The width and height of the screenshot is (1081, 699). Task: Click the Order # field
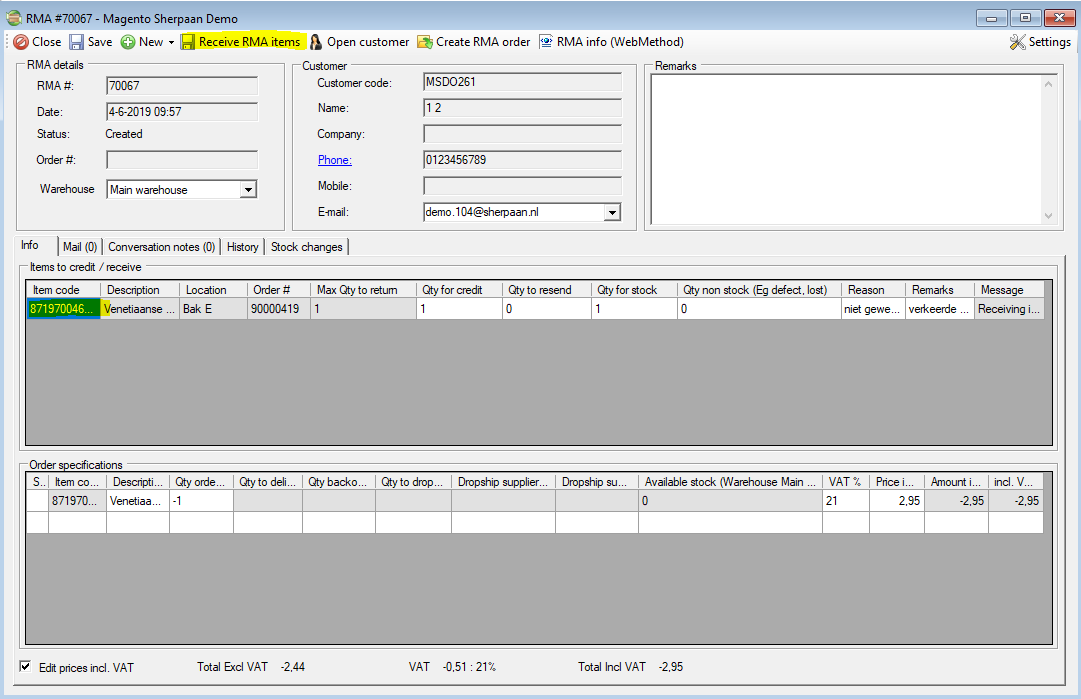click(x=182, y=160)
